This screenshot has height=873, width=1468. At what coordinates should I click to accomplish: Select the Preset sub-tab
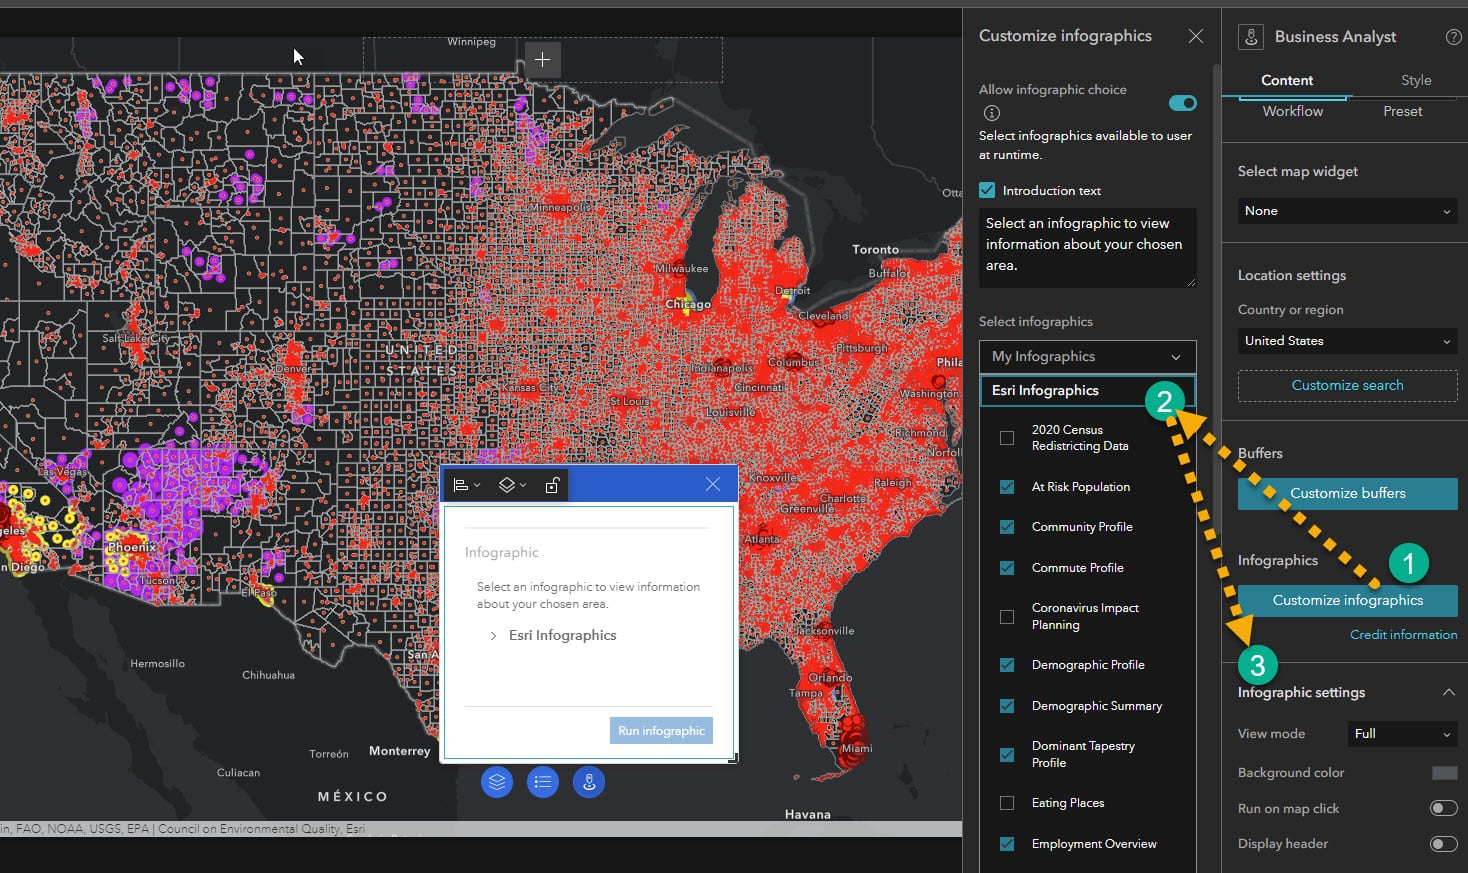1403,111
